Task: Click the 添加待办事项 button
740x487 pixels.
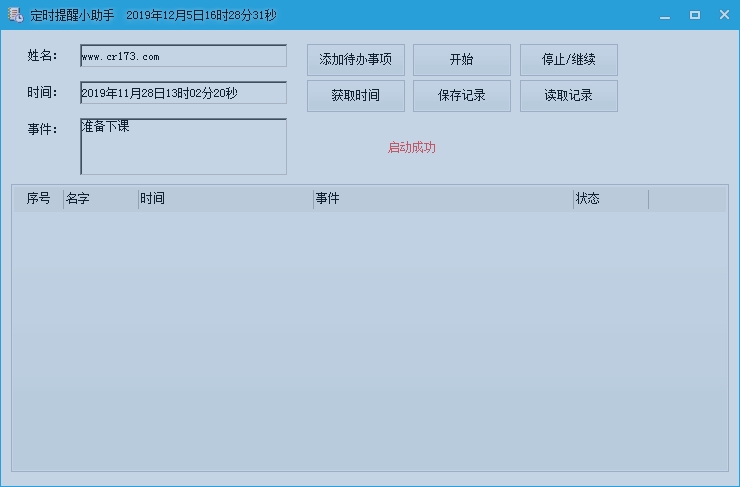Action: (x=355, y=60)
